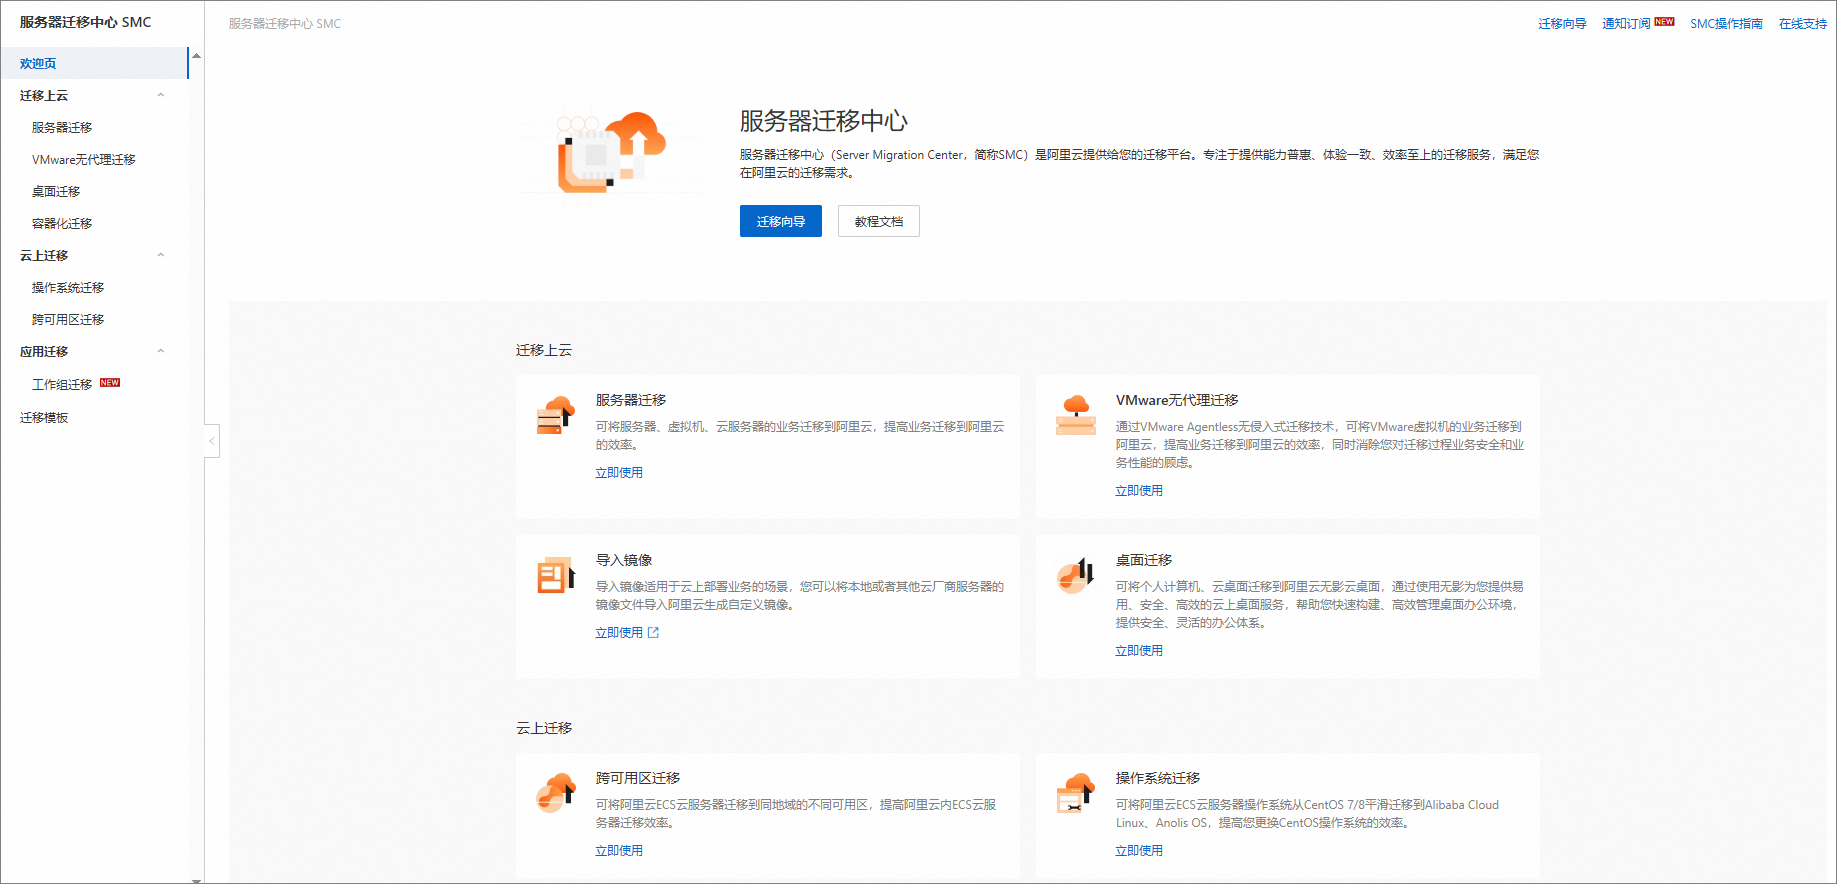
Task: Click the 服务器迁移中心 main heading
Action: (824, 121)
